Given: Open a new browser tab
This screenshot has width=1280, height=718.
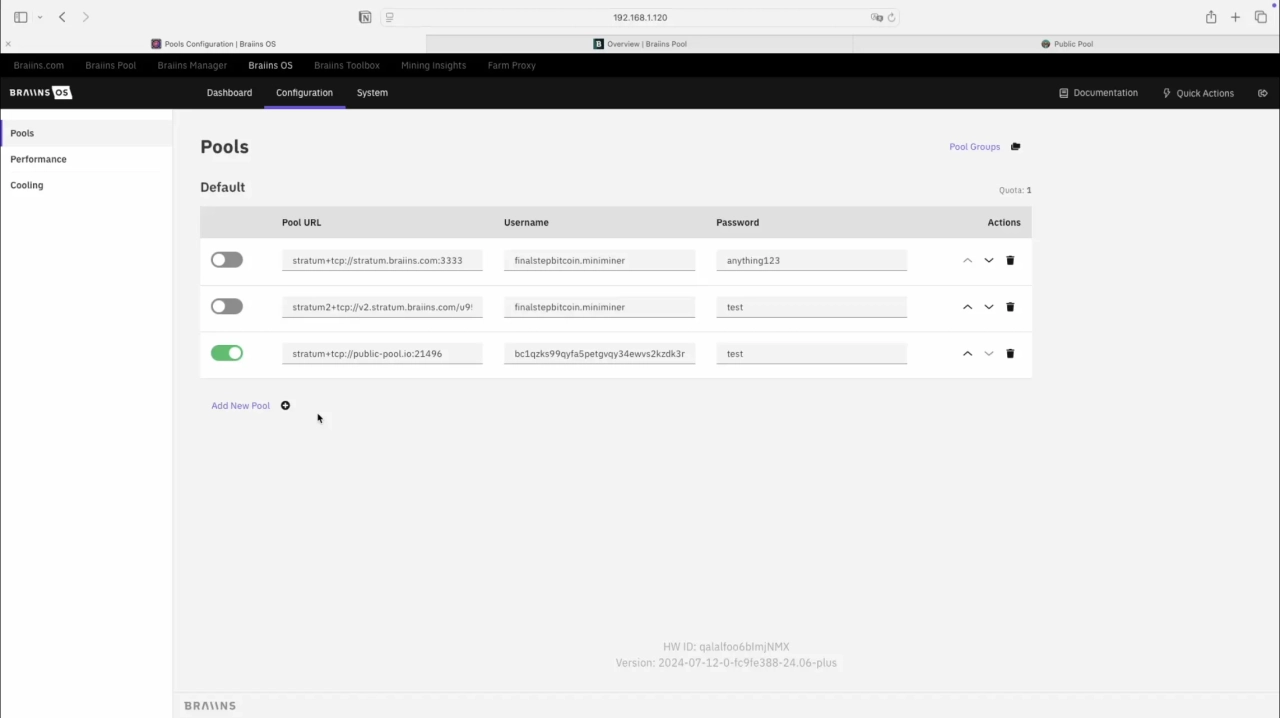Looking at the screenshot, I should click(x=1235, y=17).
